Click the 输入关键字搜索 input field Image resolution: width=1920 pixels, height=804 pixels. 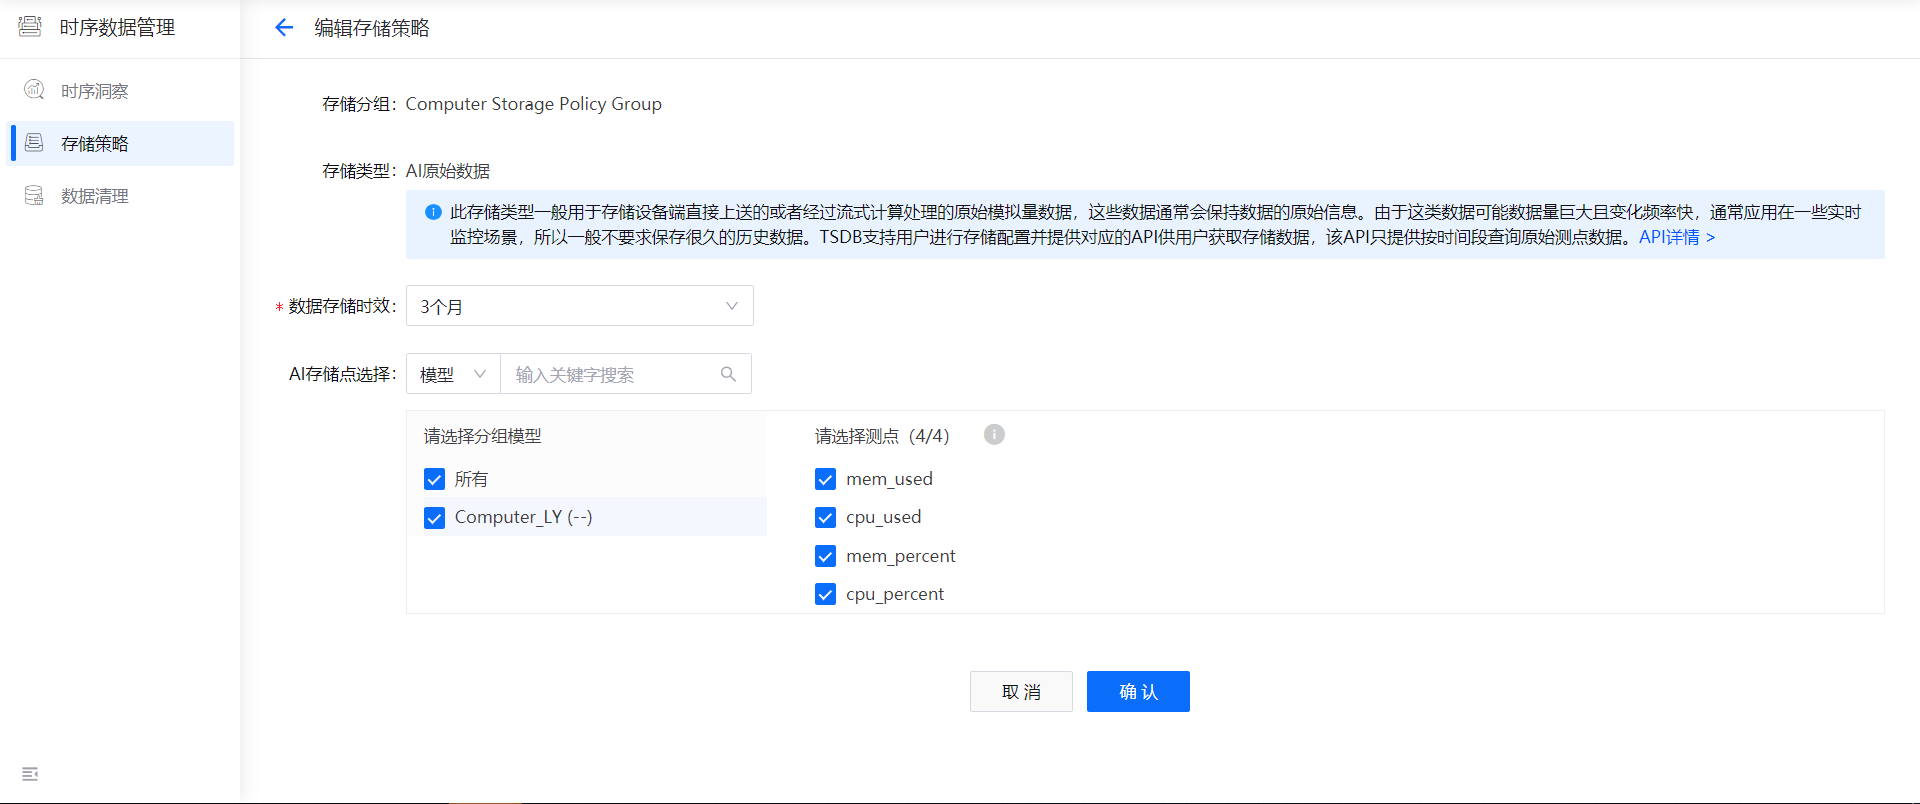(626, 374)
